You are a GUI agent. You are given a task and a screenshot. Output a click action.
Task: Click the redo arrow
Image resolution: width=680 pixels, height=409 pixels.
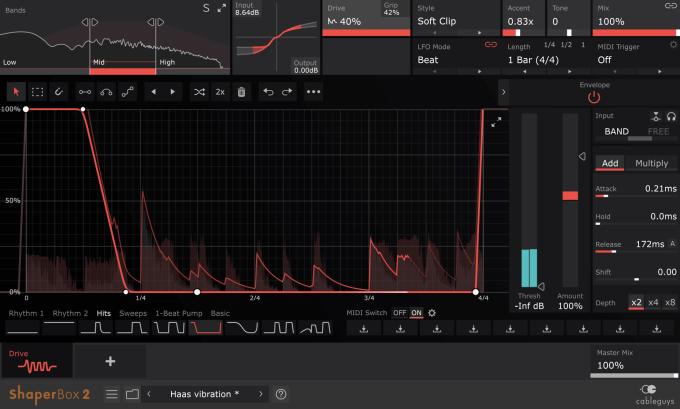[287, 92]
